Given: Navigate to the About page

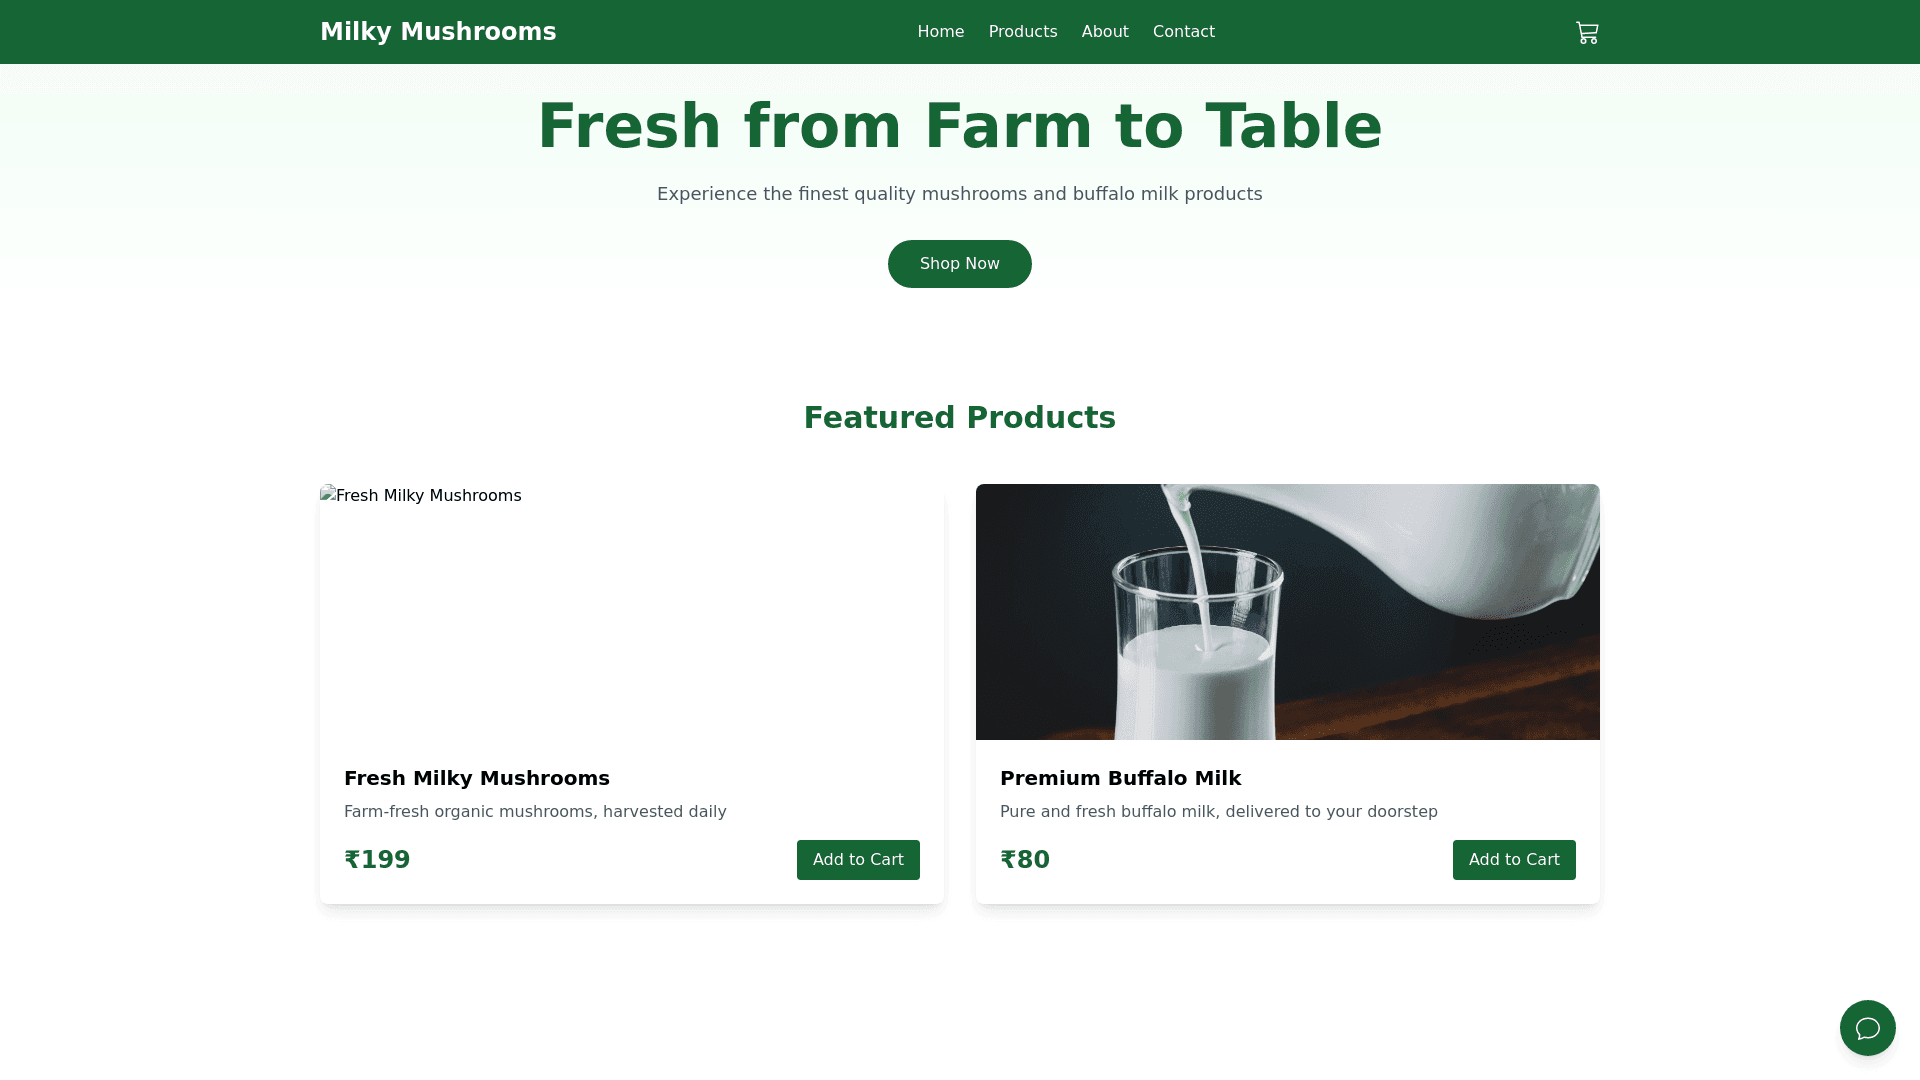Looking at the screenshot, I should (x=1104, y=32).
